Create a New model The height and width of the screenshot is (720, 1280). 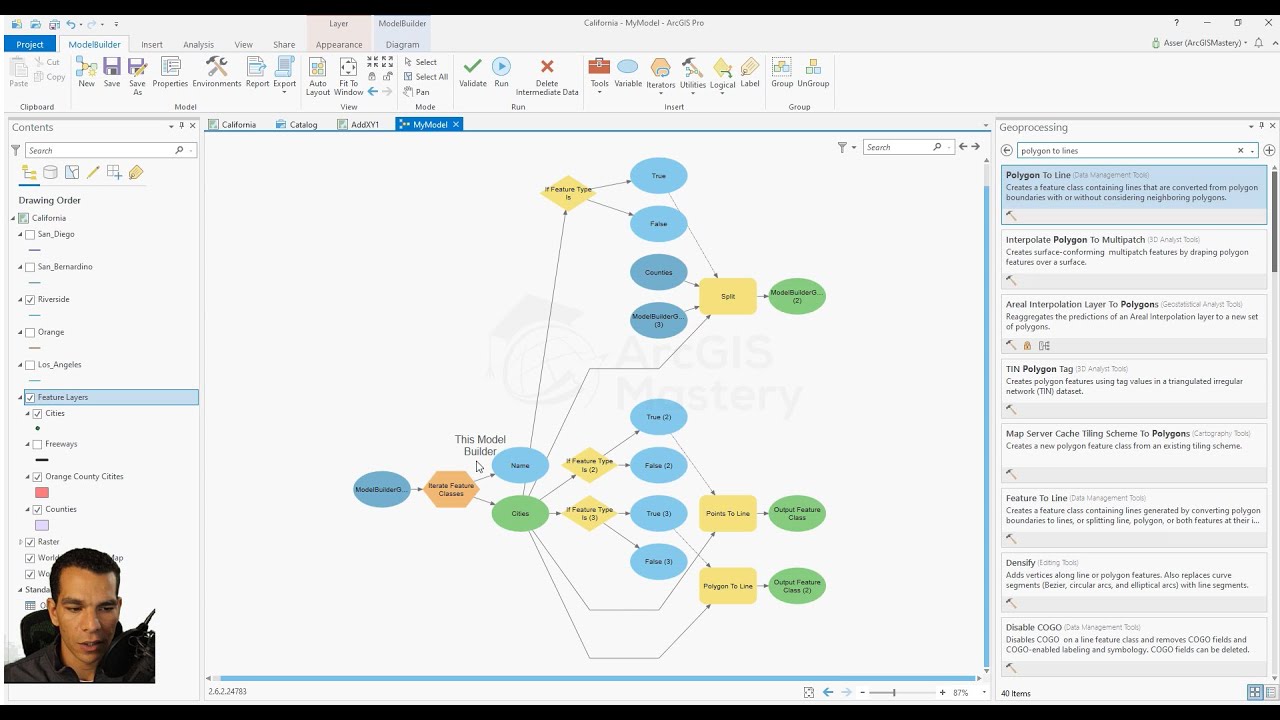(86, 72)
